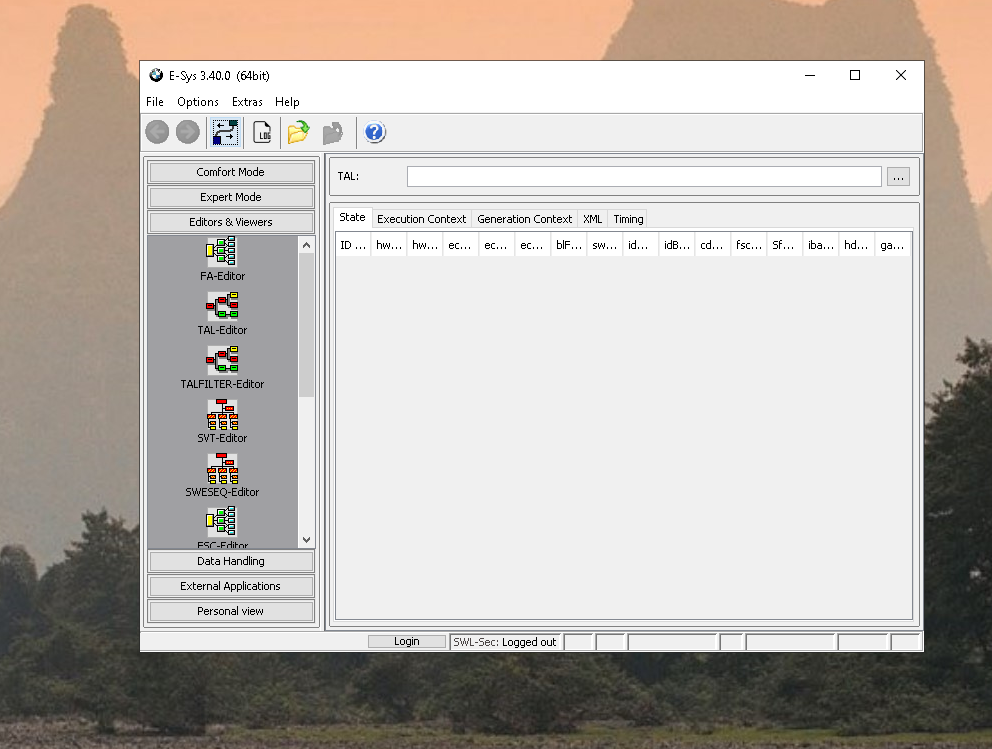Click the editors list scroll up arrow
The image size is (992, 749).
pyautogui.click(x=306, y=245)
